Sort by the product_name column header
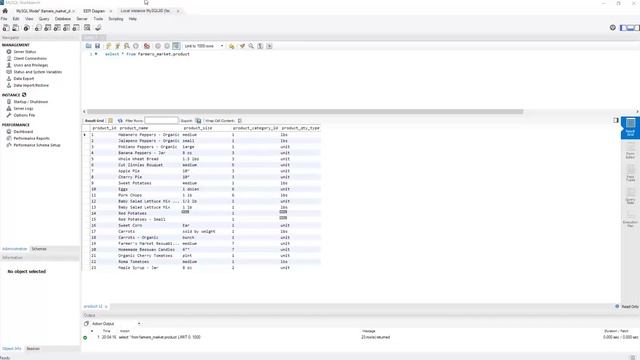640x360 pixels. click(x=134, y=128)
